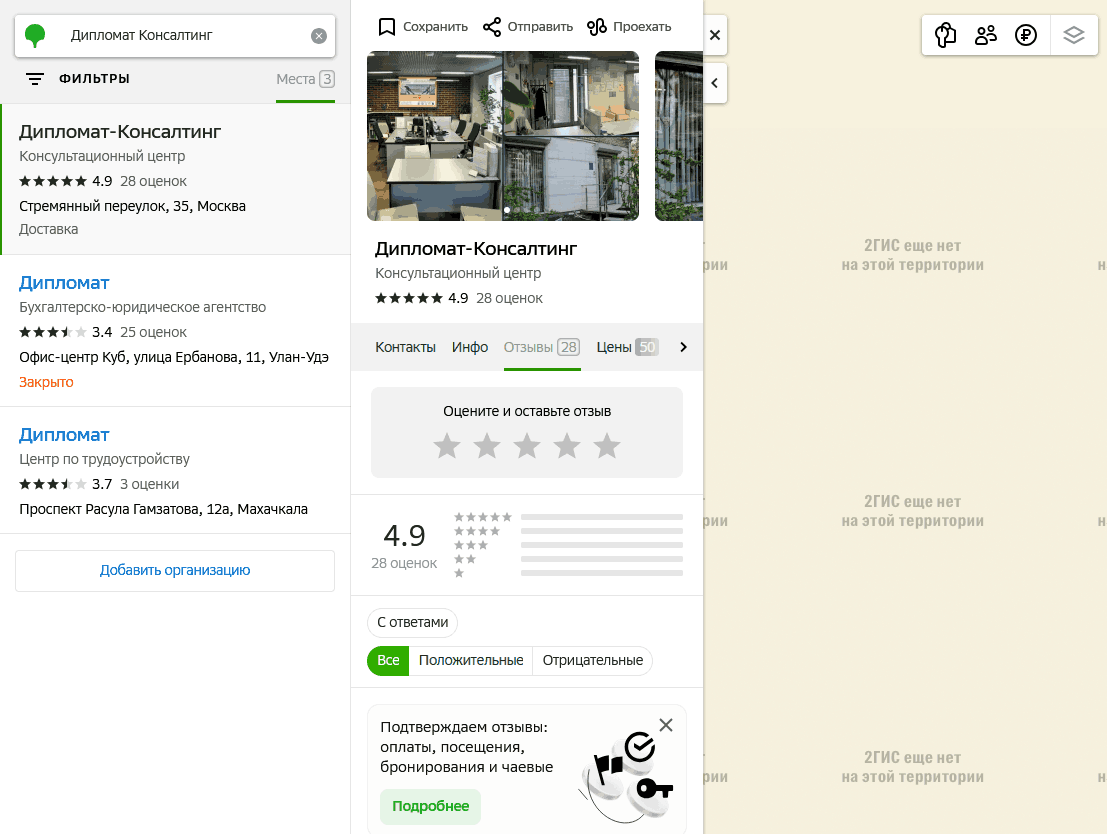Select the Отрицательные reviews filter
Image resolution: width=1107 pixels, height=834 pixels.
coord(592,661)
